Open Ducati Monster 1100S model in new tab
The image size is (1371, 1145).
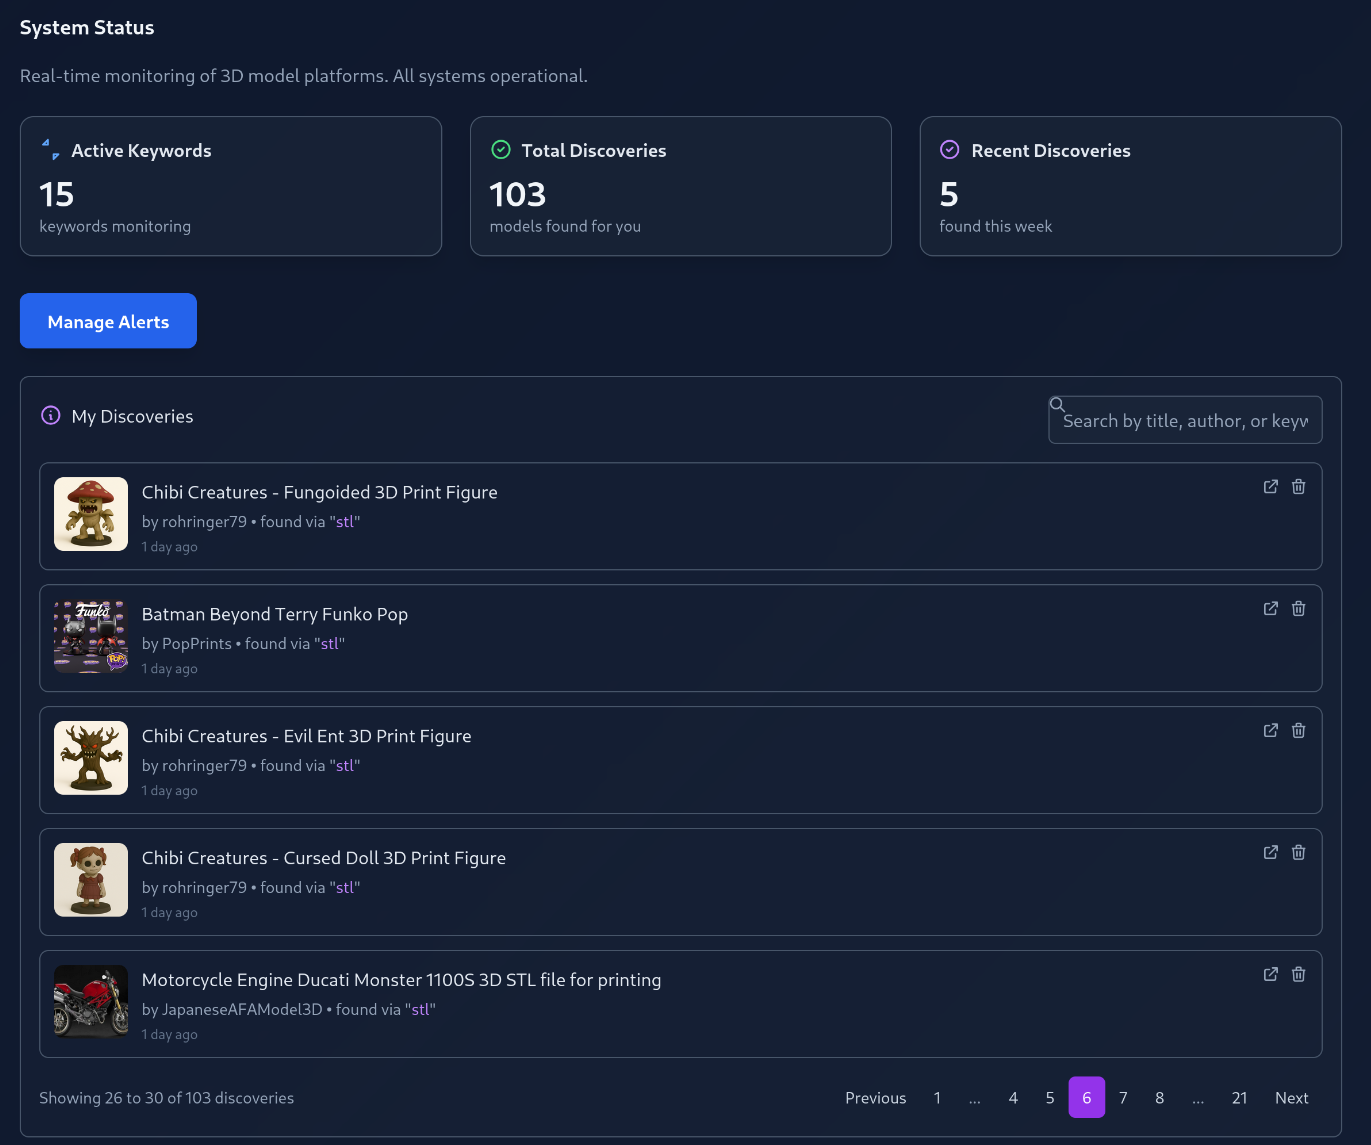1270,975
